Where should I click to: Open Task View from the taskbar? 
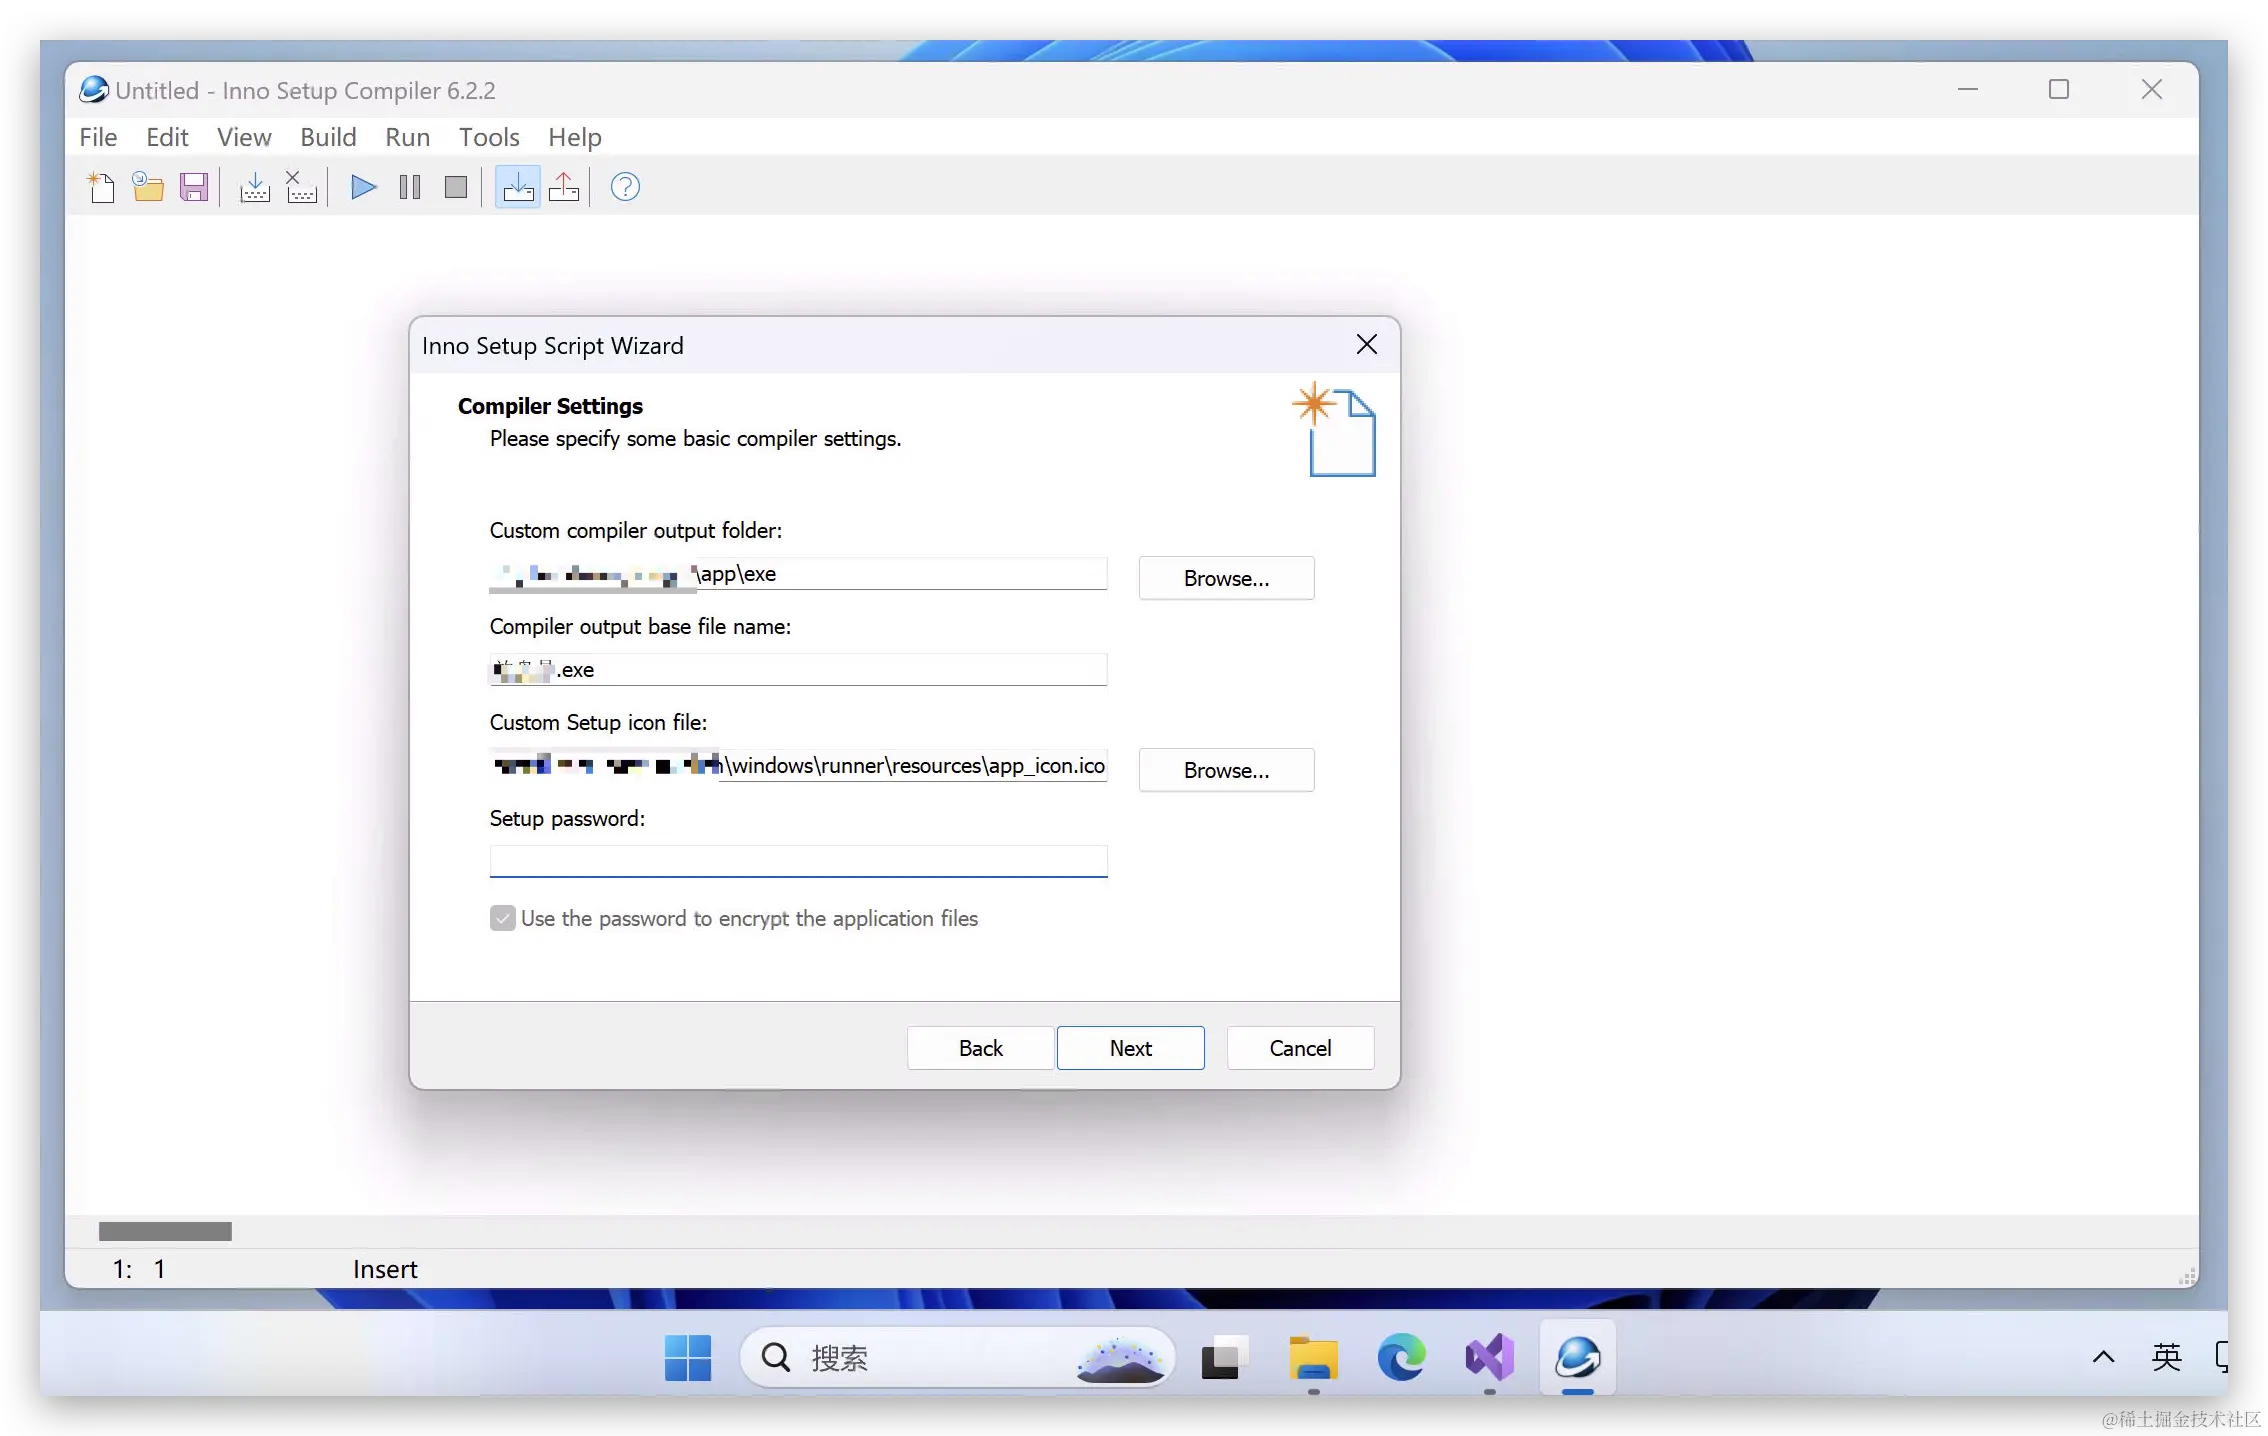click(1225, 1358)
